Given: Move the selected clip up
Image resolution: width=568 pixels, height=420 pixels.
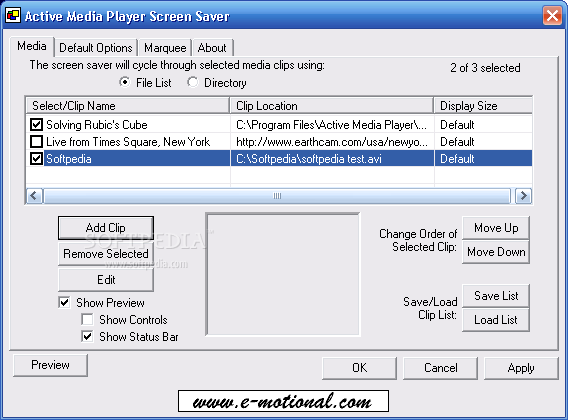Looking at the screenshot, I should click(x=496, y=228).
